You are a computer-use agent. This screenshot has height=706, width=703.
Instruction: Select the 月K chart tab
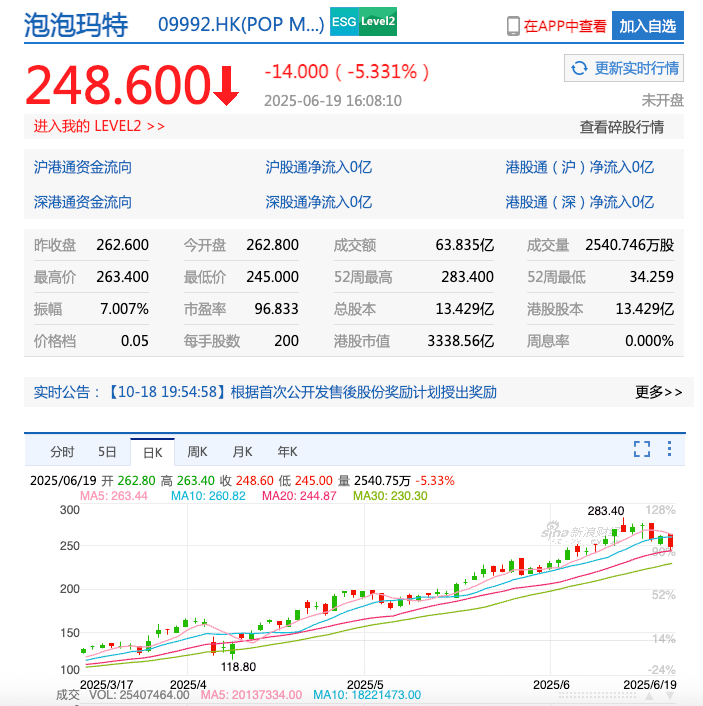click(242, 451)
